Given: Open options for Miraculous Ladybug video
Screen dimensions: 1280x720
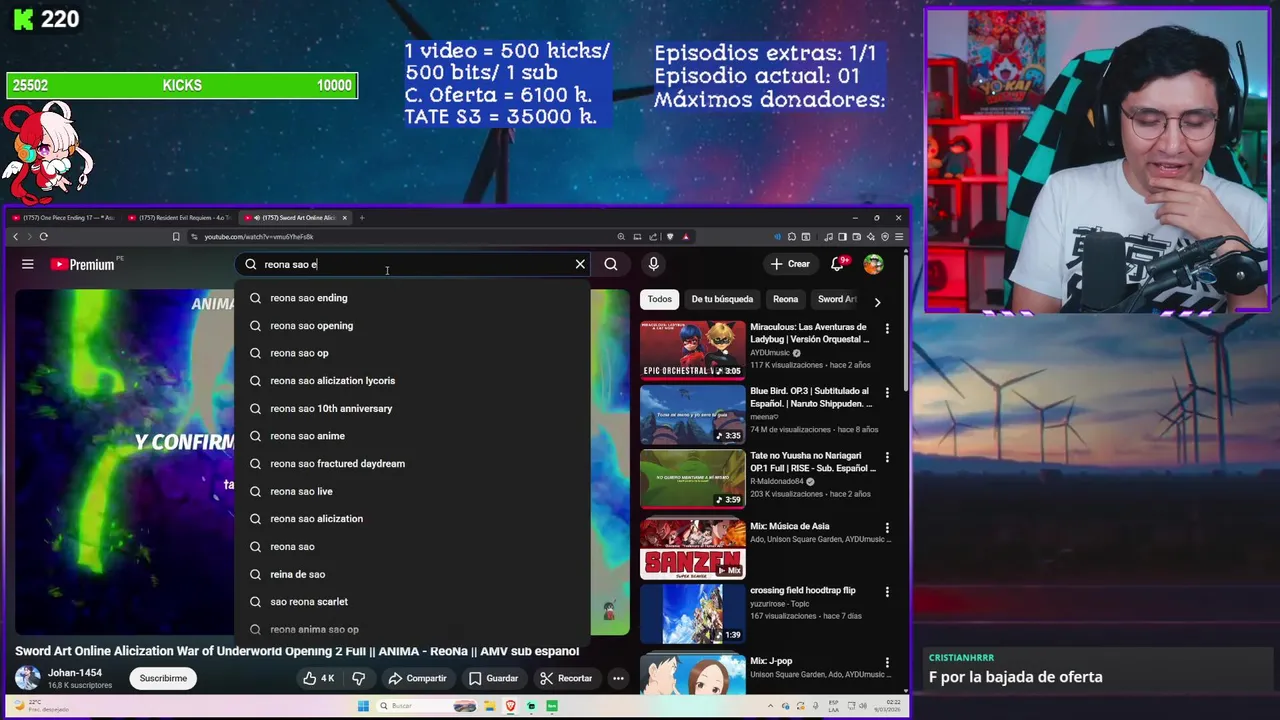Looking at the screenshot, I should pos(887,328).
